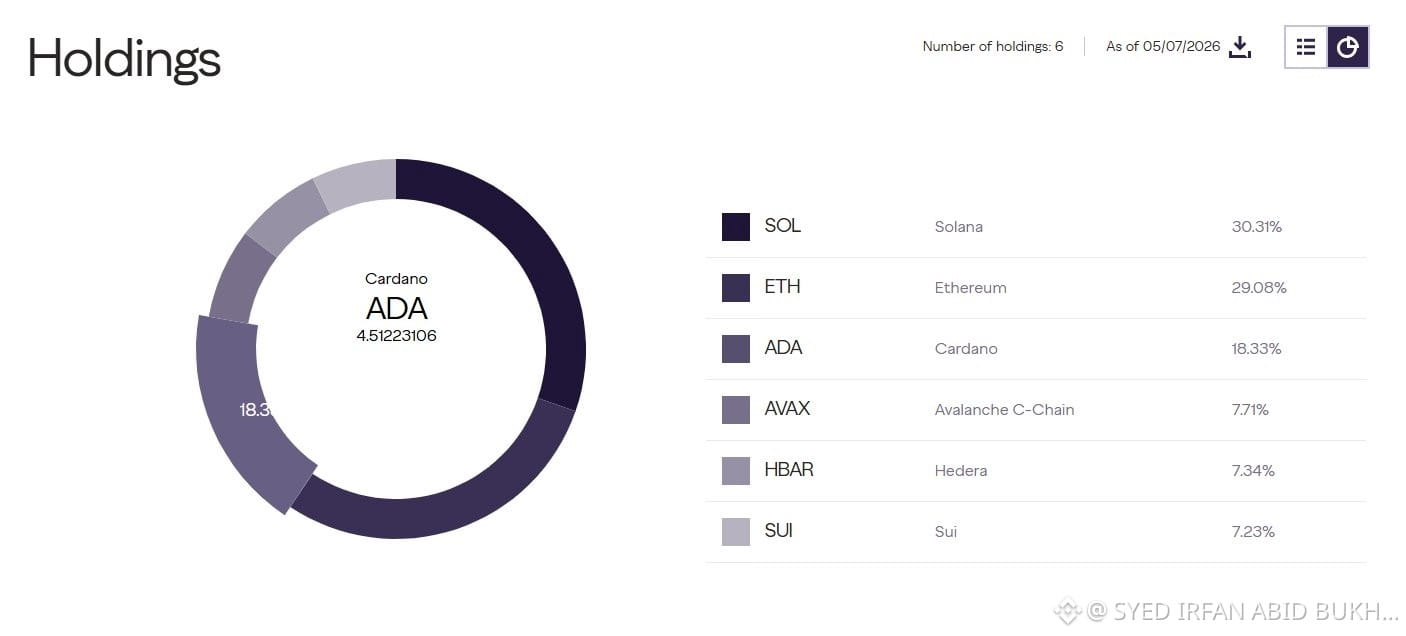Switch to list view of holdings

(1306, 47)
